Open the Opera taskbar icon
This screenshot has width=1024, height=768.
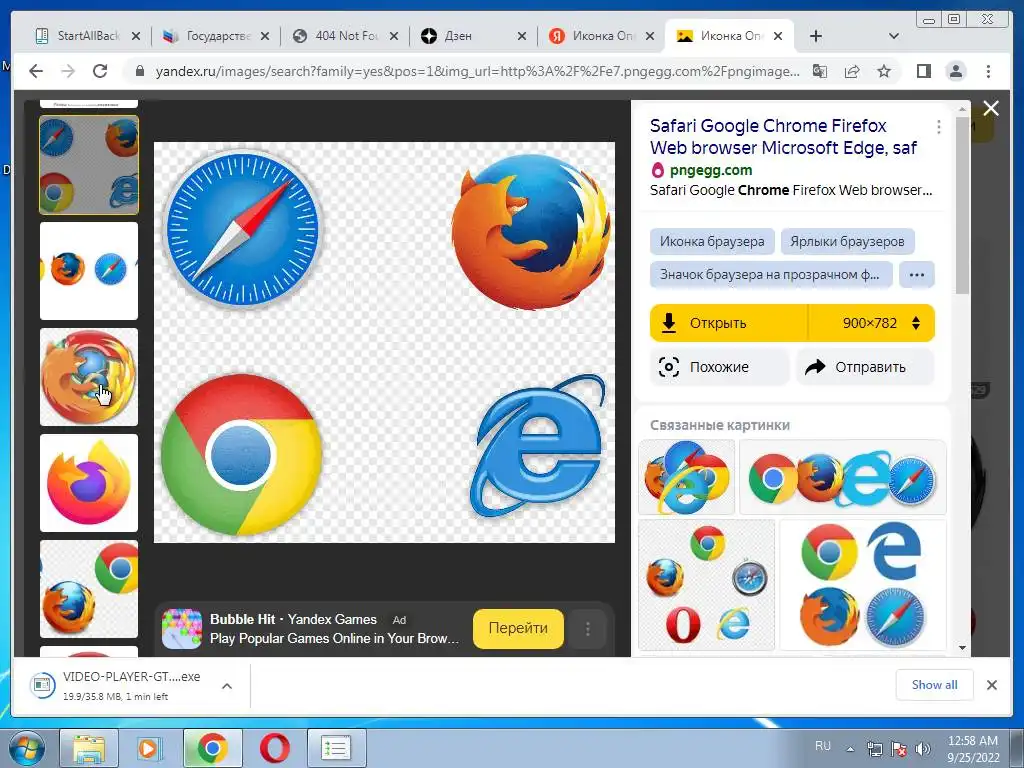274,748
